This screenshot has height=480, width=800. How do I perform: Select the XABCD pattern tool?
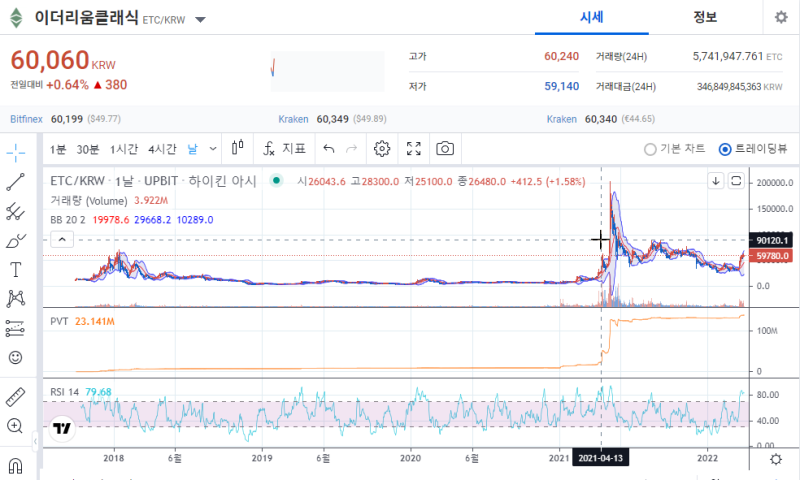point(15,298)
